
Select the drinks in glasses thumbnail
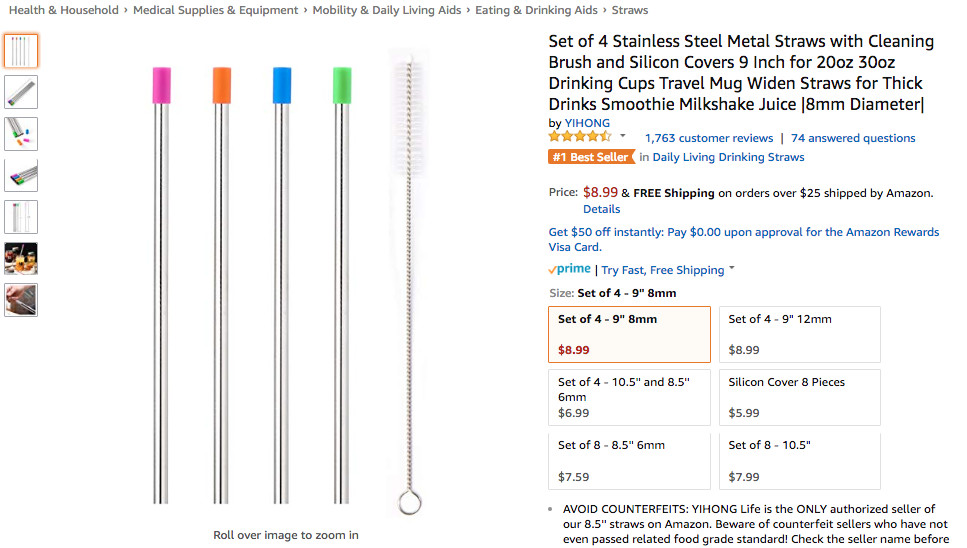[x=21, y=258]
